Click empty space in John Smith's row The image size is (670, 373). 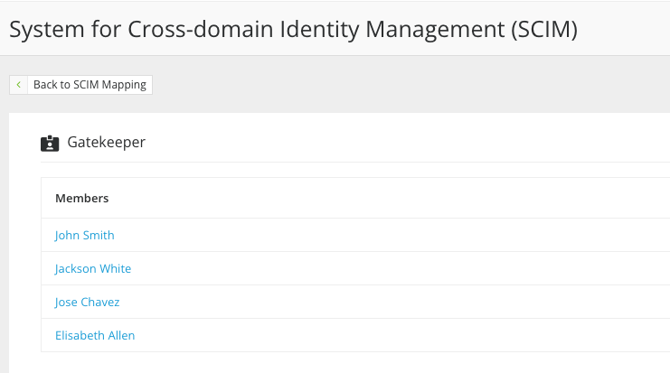385,235
